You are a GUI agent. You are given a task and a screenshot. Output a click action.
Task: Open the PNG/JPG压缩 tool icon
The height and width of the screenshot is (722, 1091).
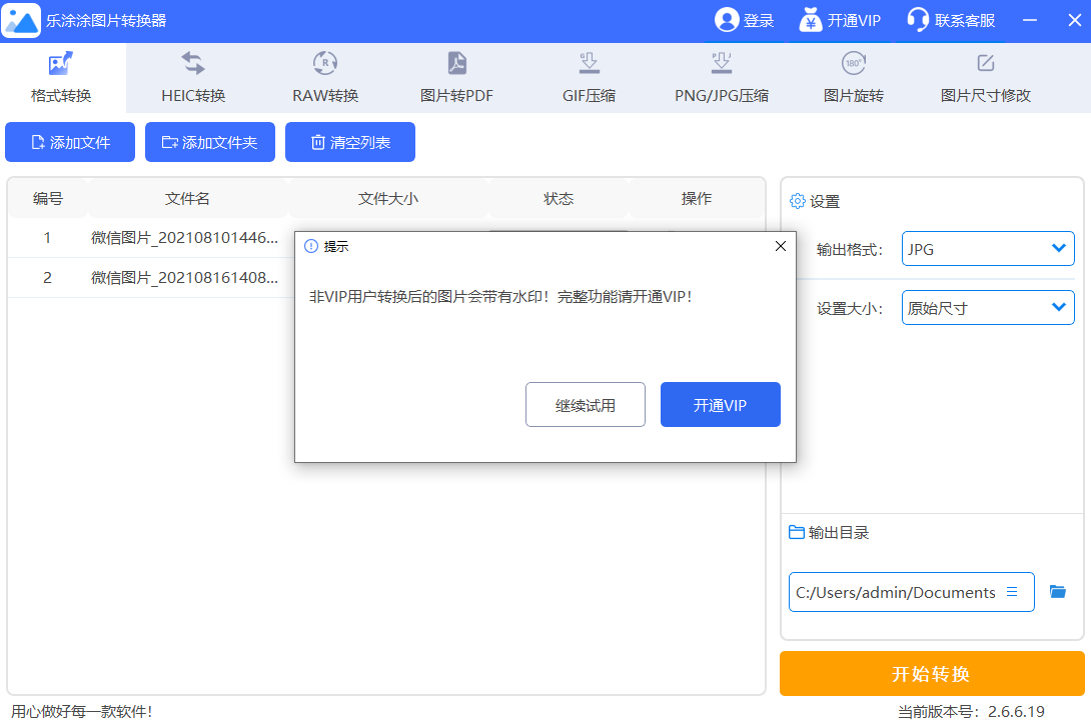[721, 63]
